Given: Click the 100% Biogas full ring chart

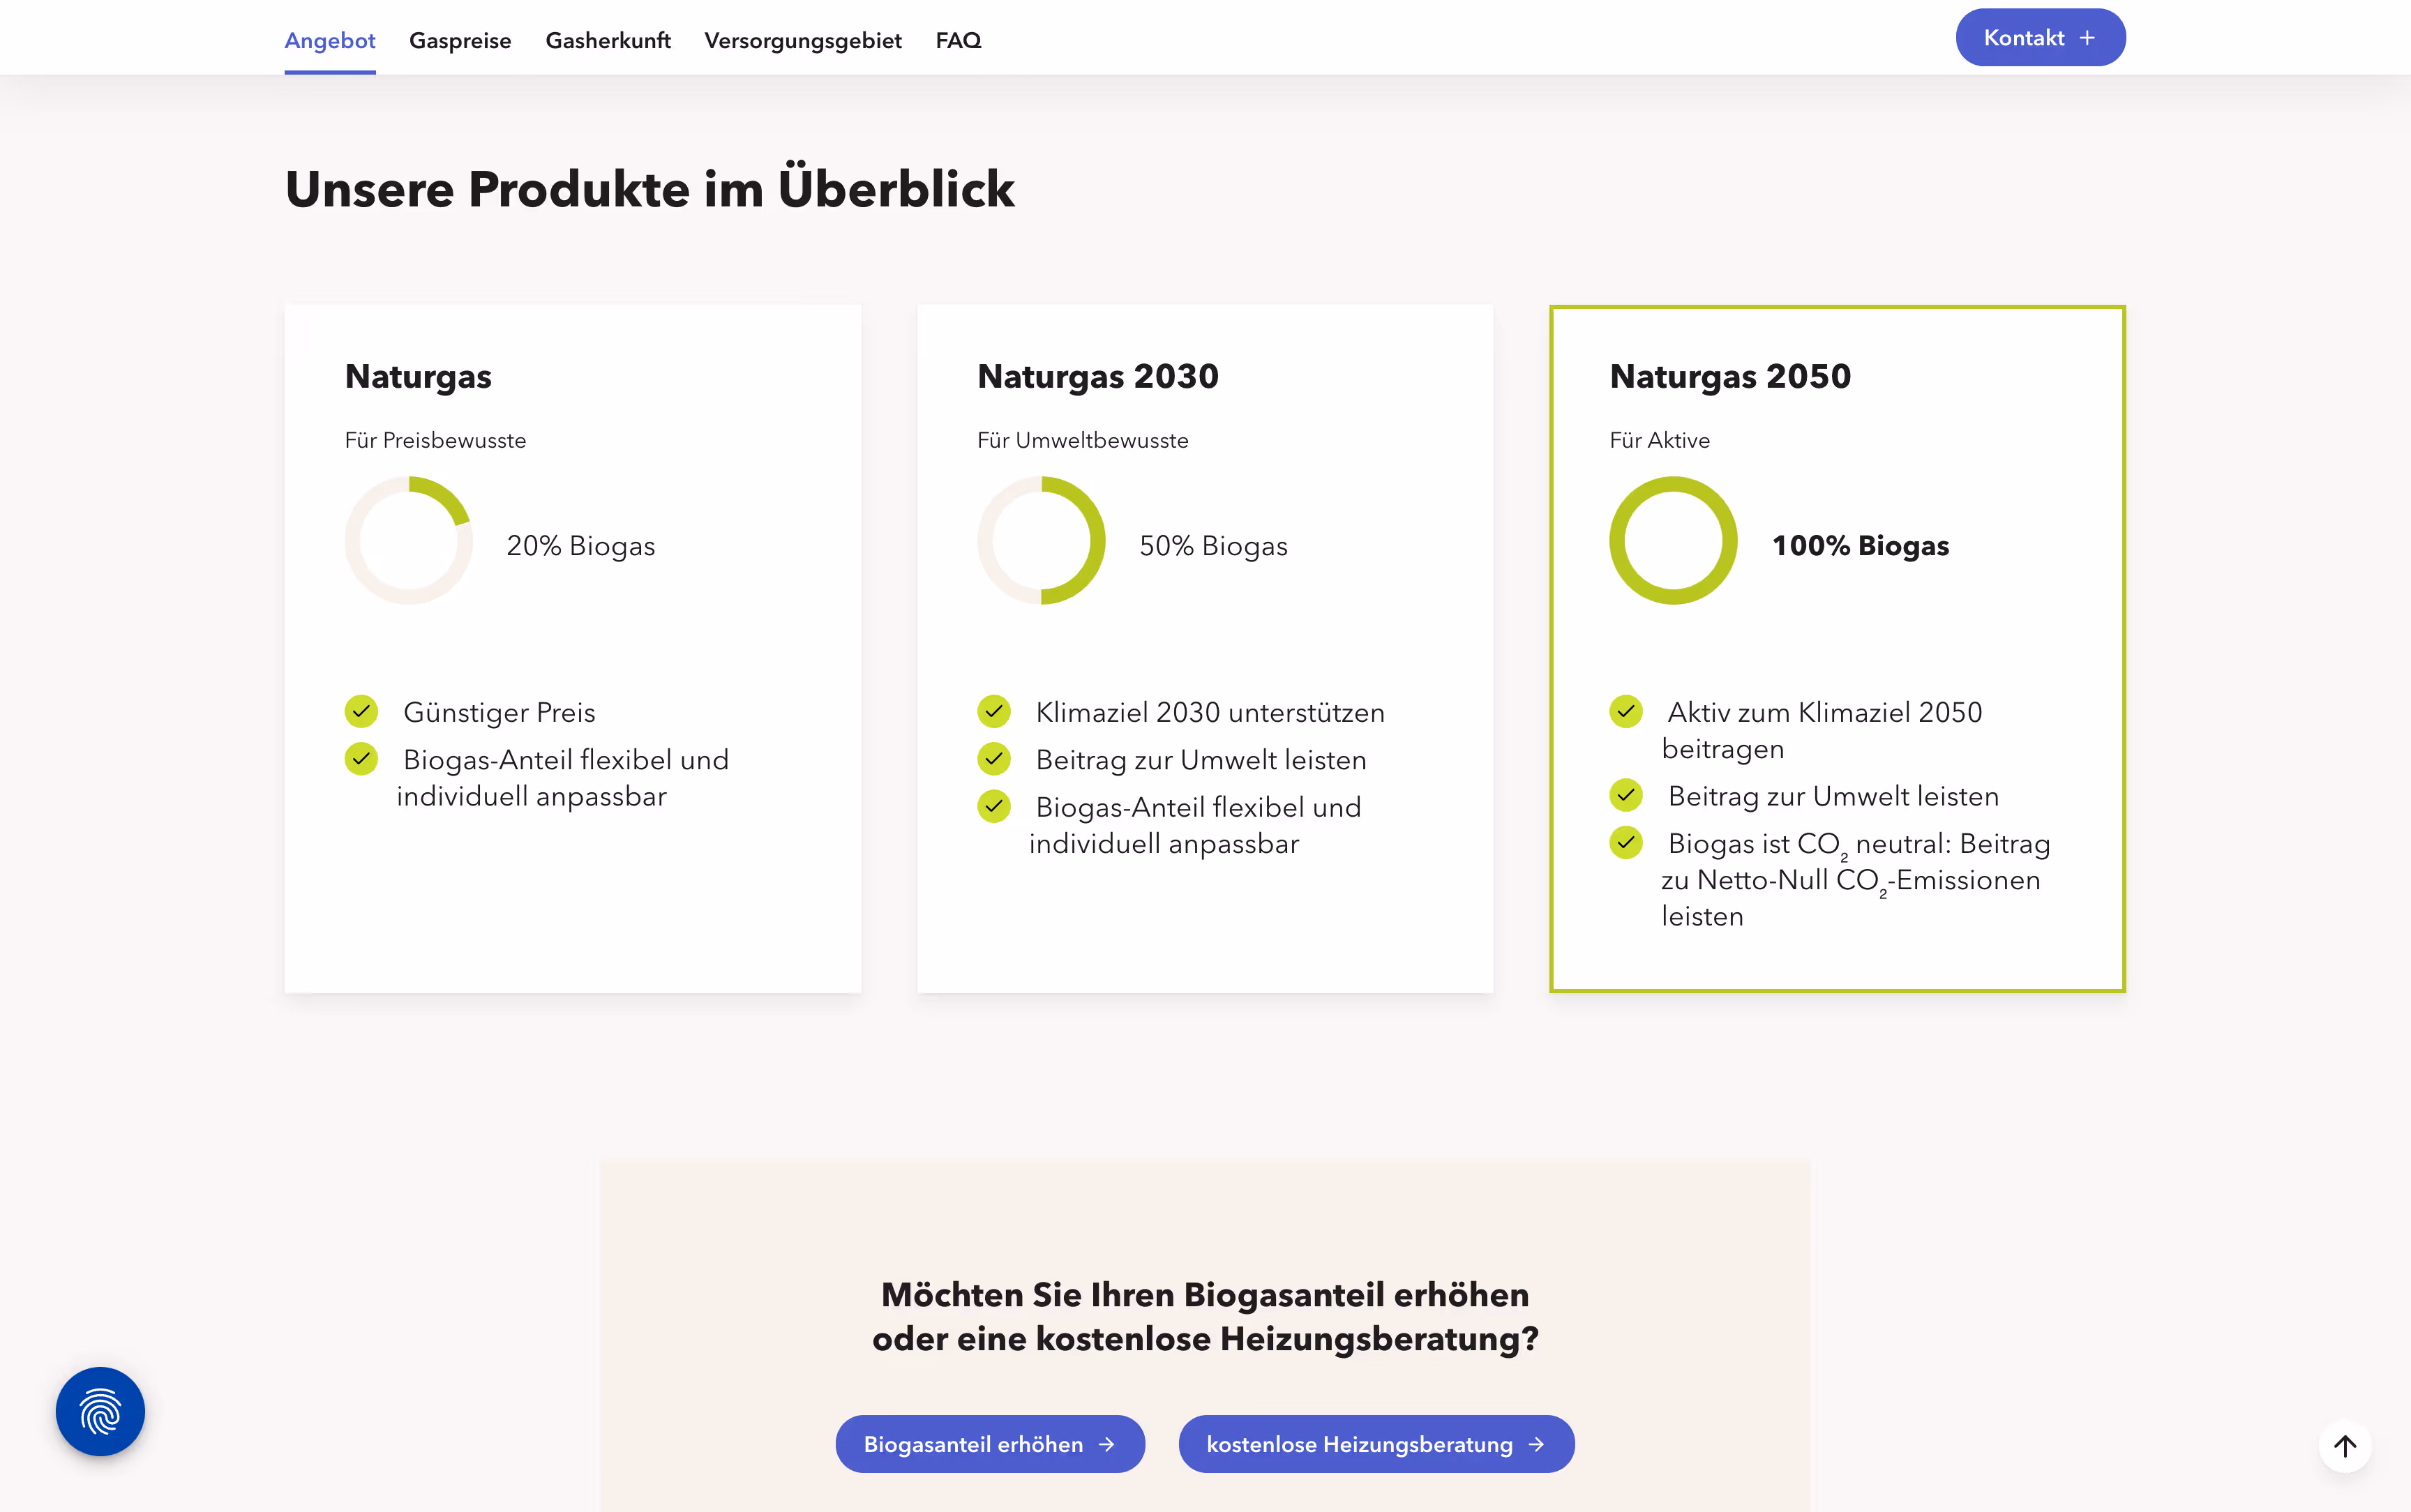Looking at the screenshot, I should coord(1673,540).
